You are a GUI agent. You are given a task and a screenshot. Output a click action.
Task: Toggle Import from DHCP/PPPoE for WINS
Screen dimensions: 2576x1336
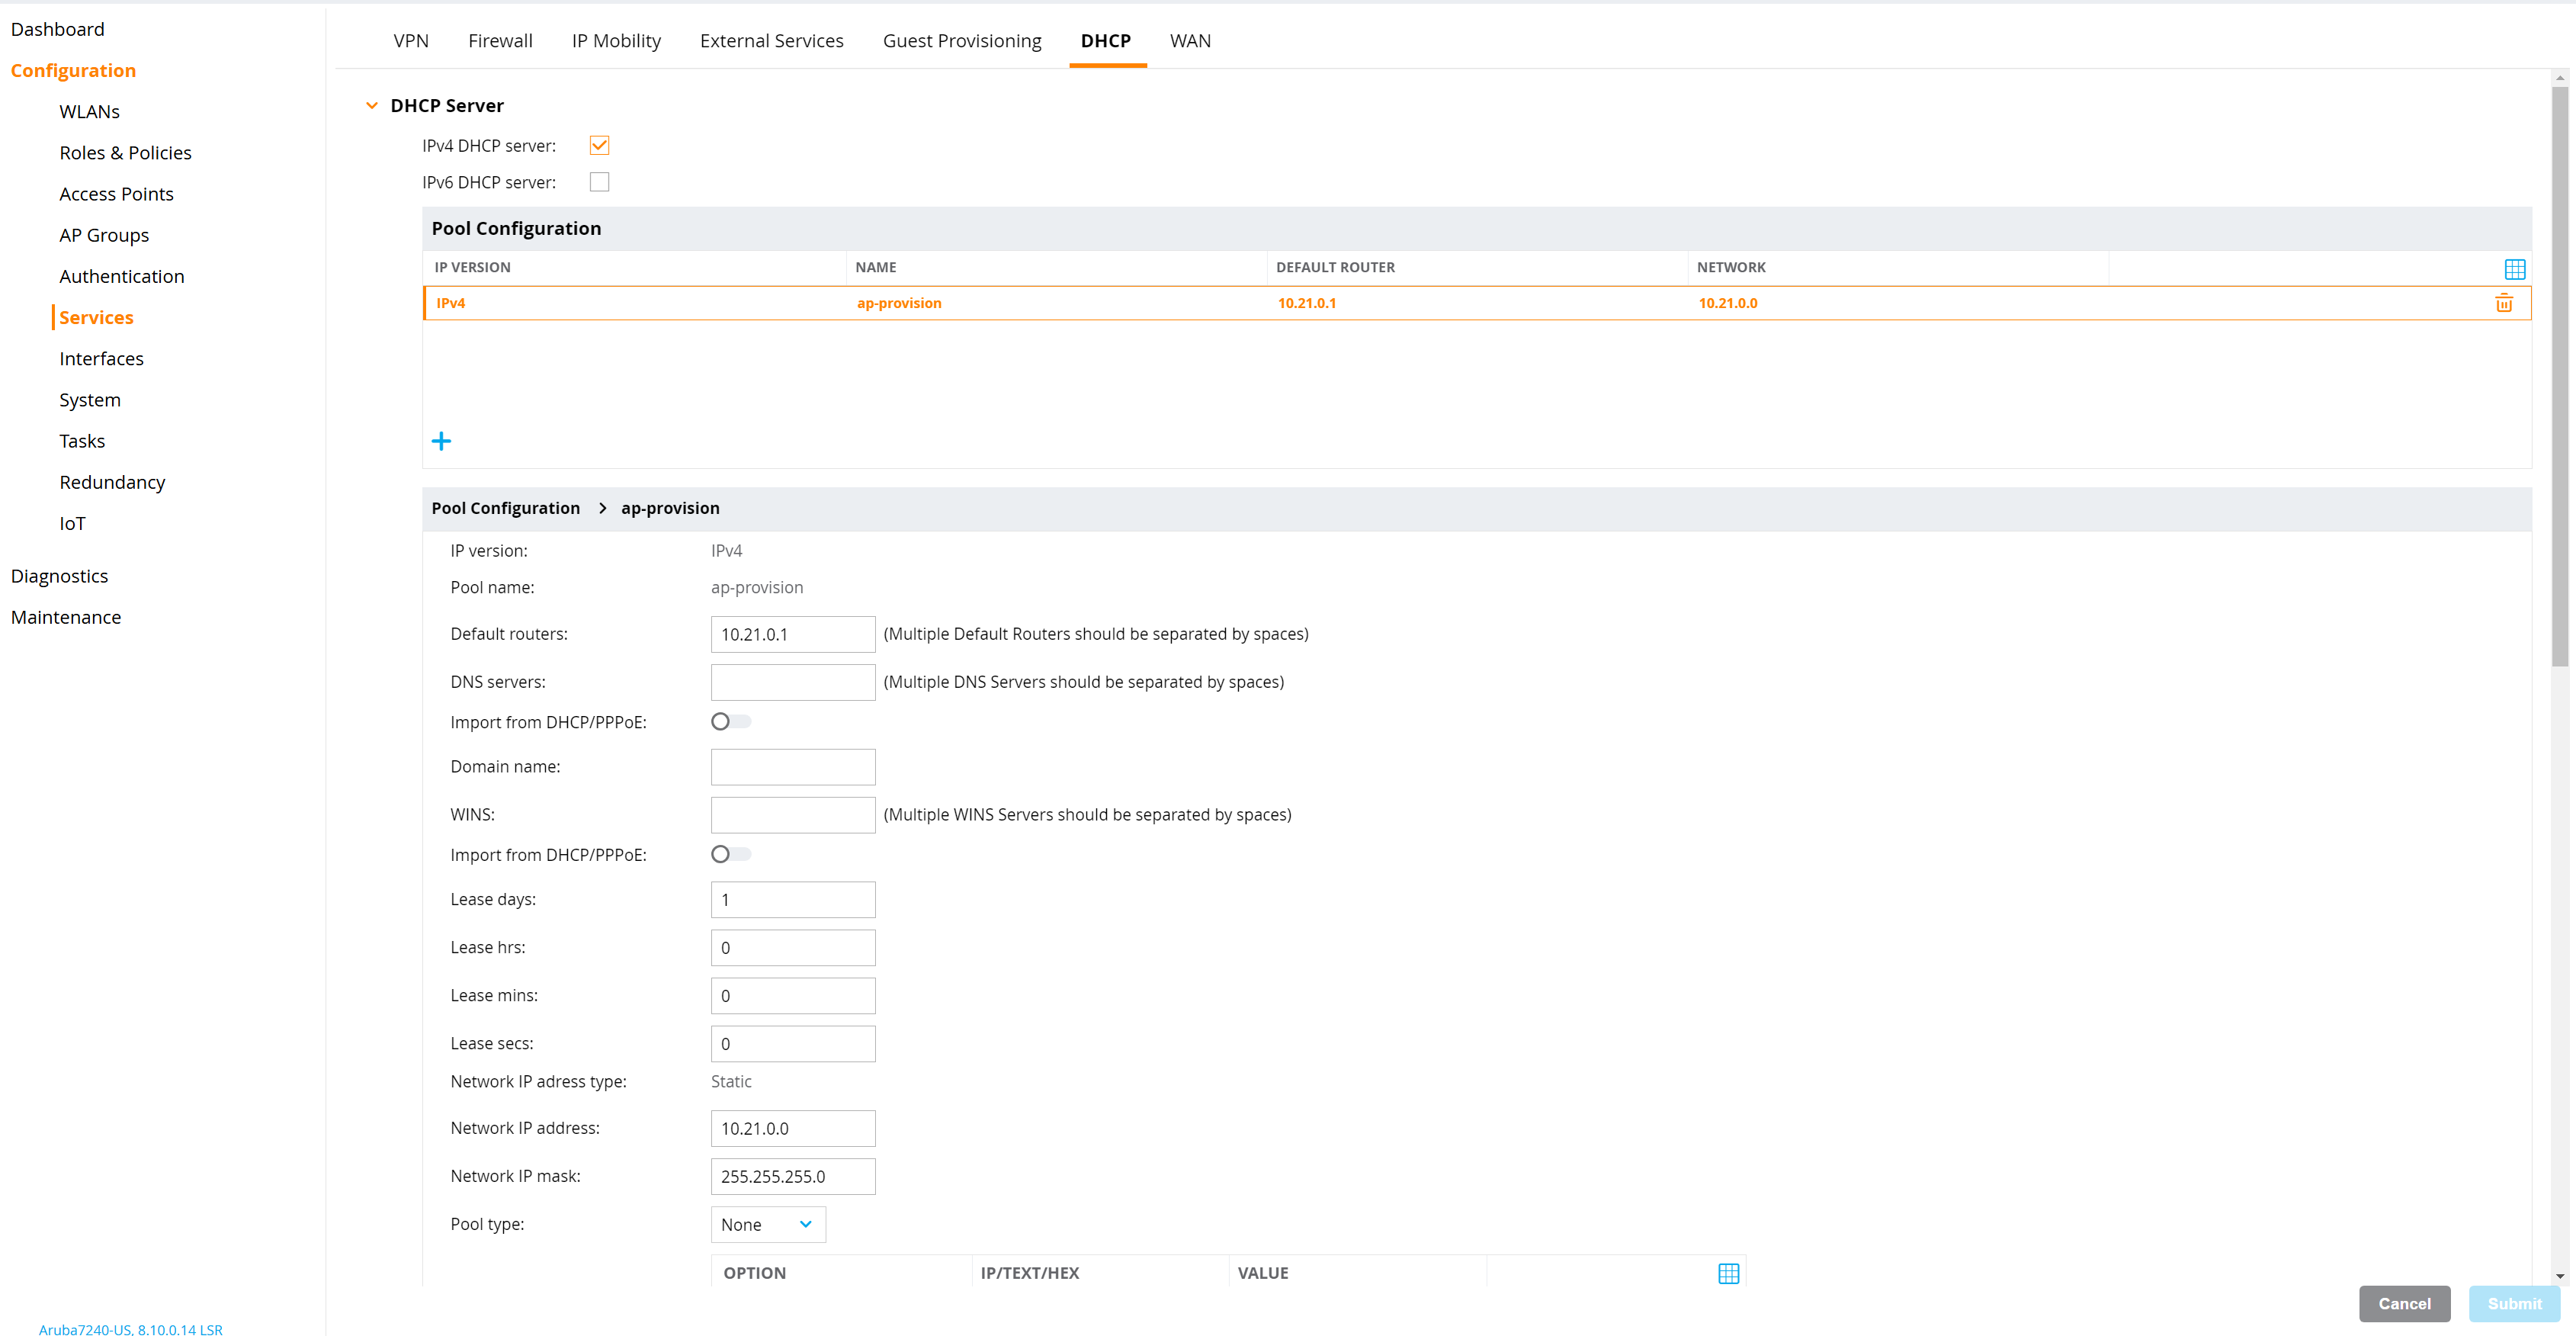point(730,853)
